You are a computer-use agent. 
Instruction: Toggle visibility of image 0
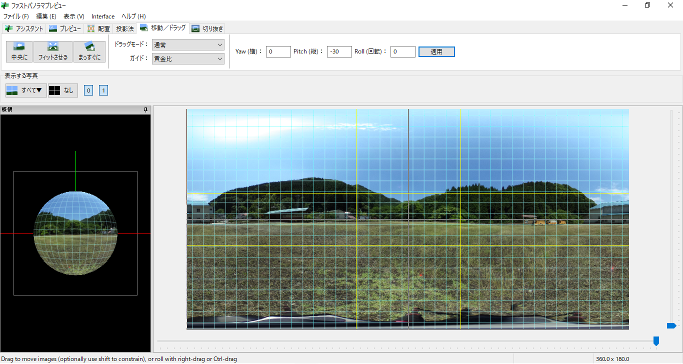(x=88, y=91)
